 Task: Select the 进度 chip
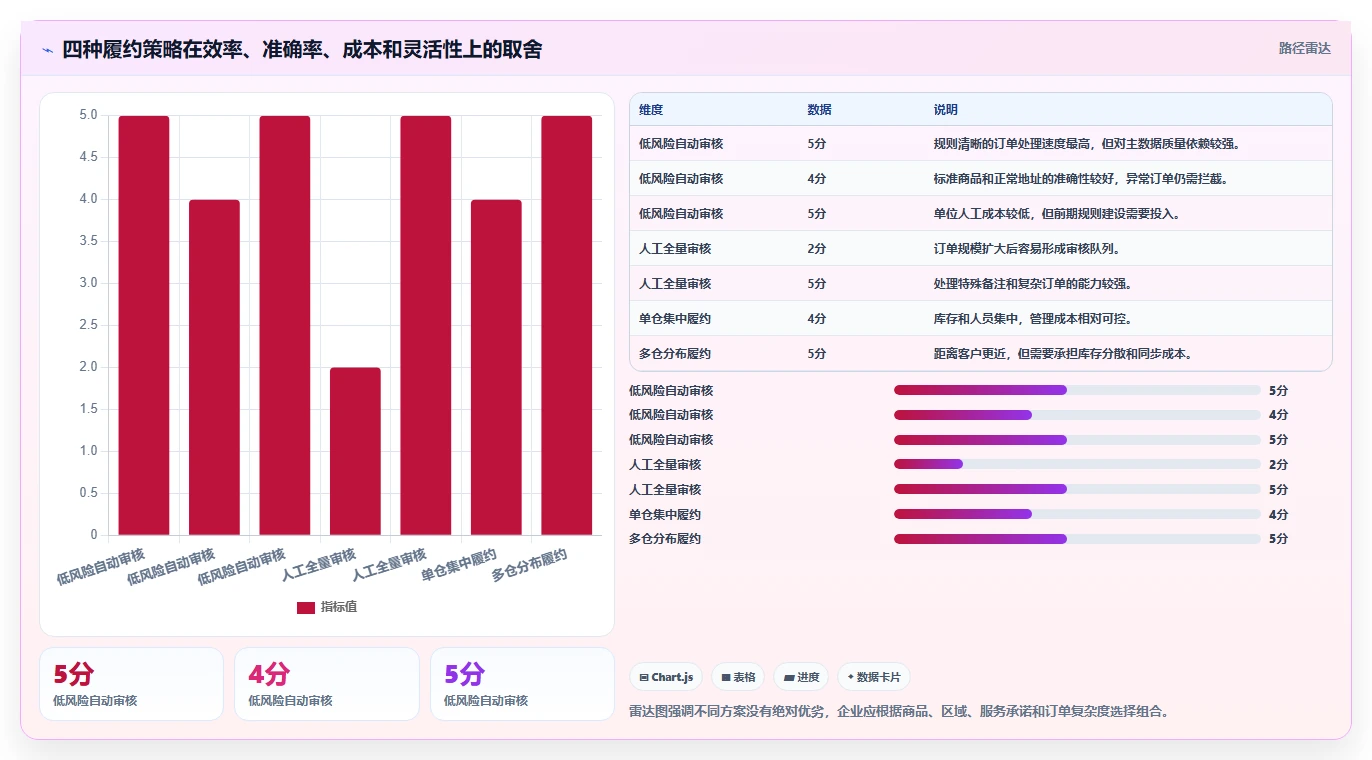point(801,677)
